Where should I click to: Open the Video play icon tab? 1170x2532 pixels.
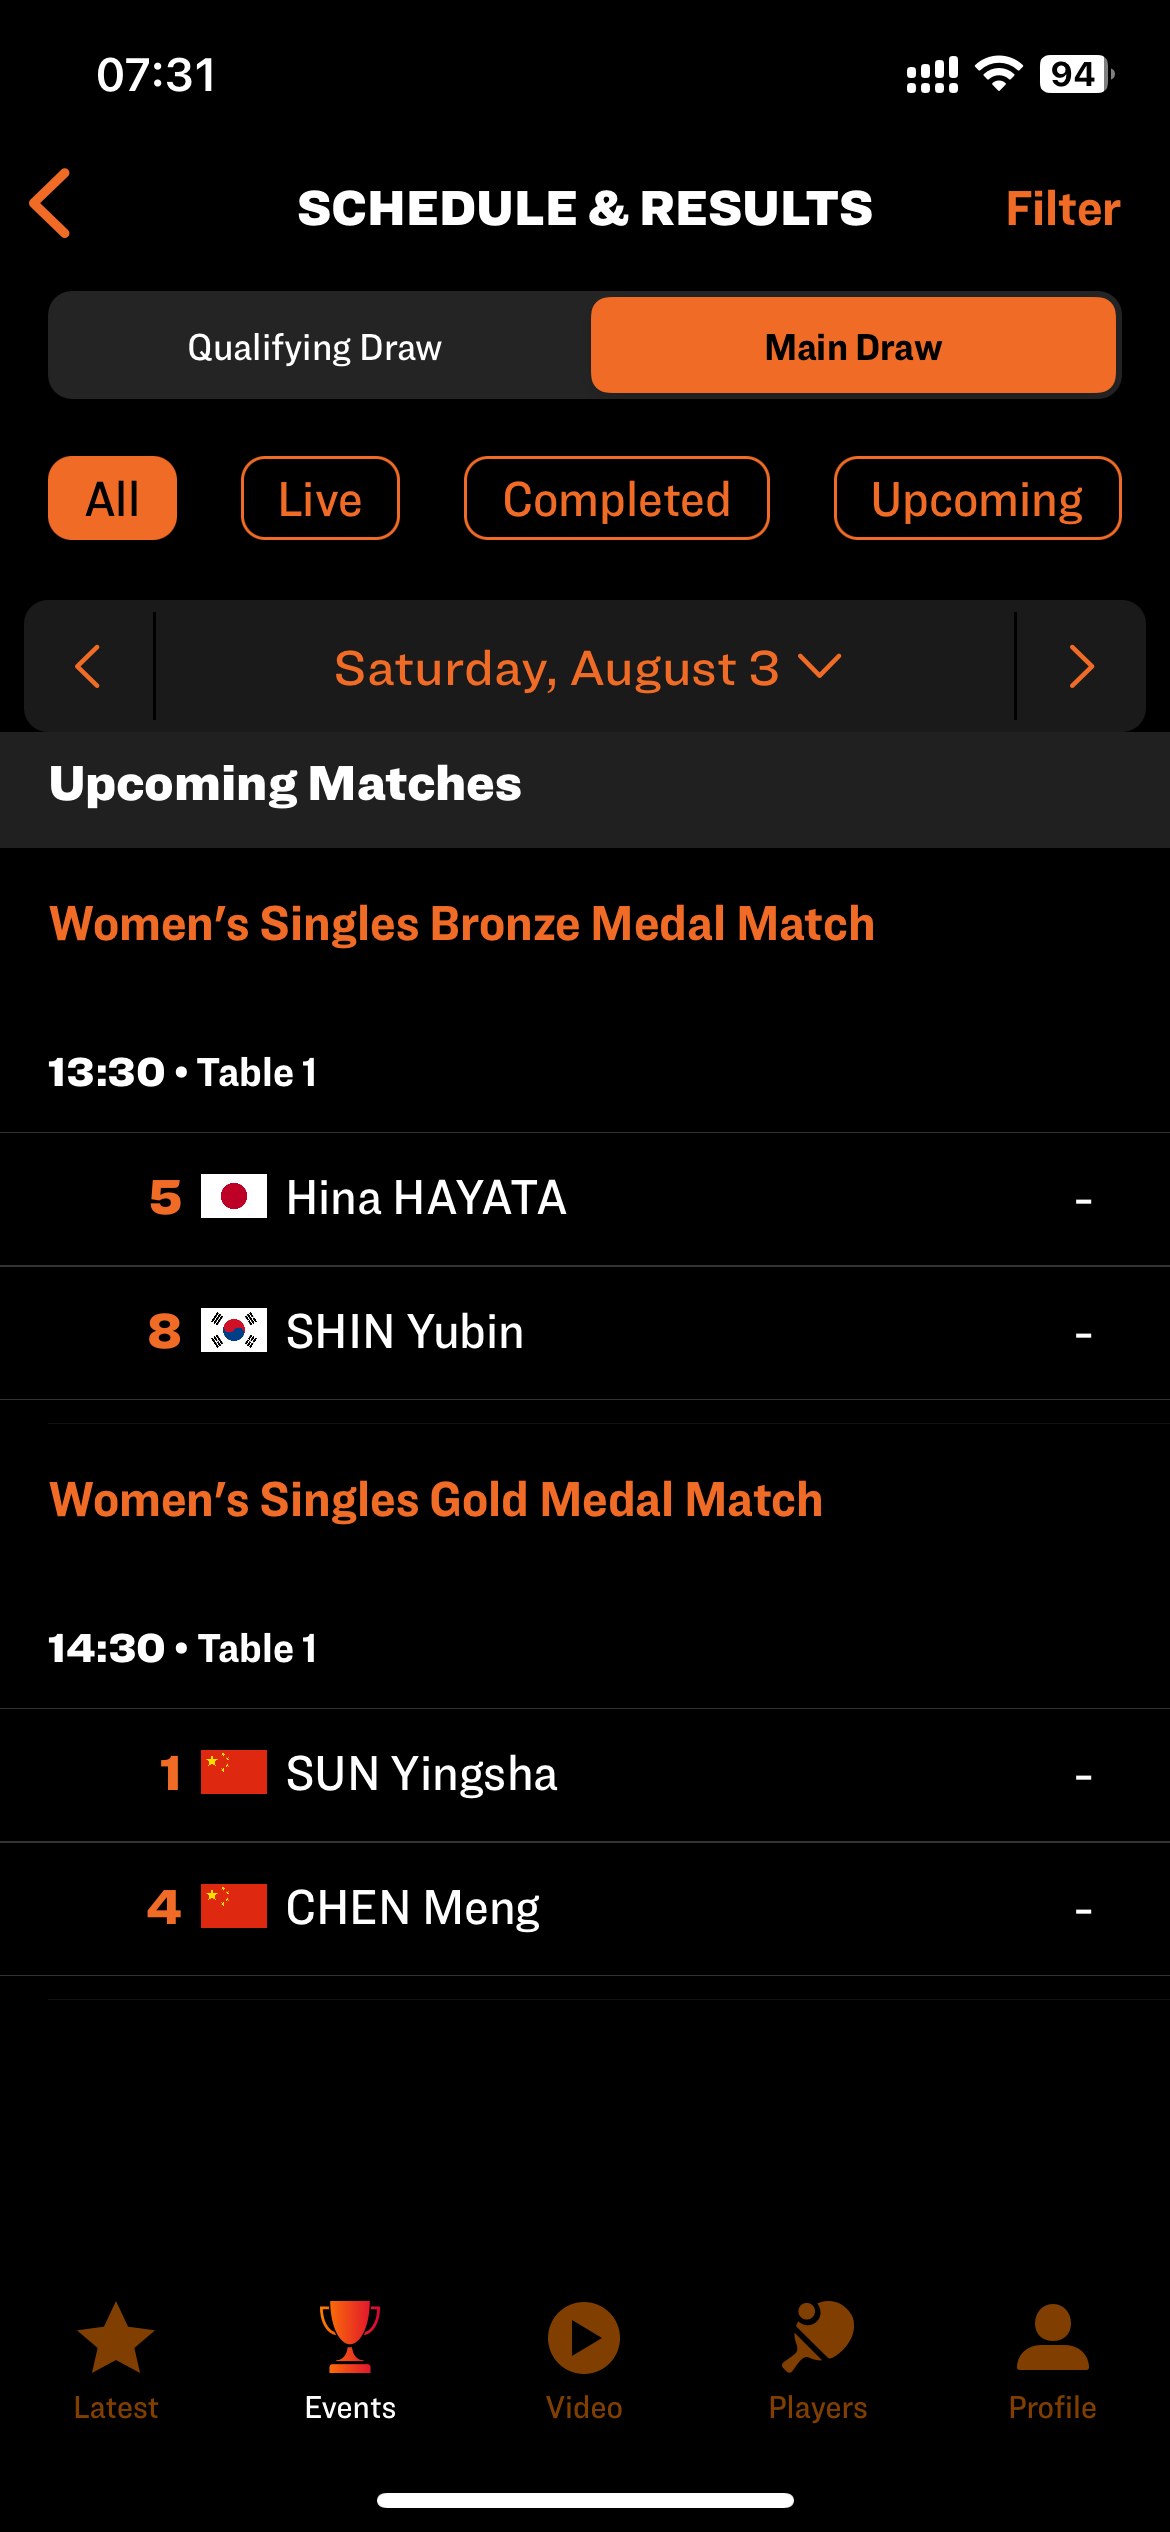coord(584,2361)
